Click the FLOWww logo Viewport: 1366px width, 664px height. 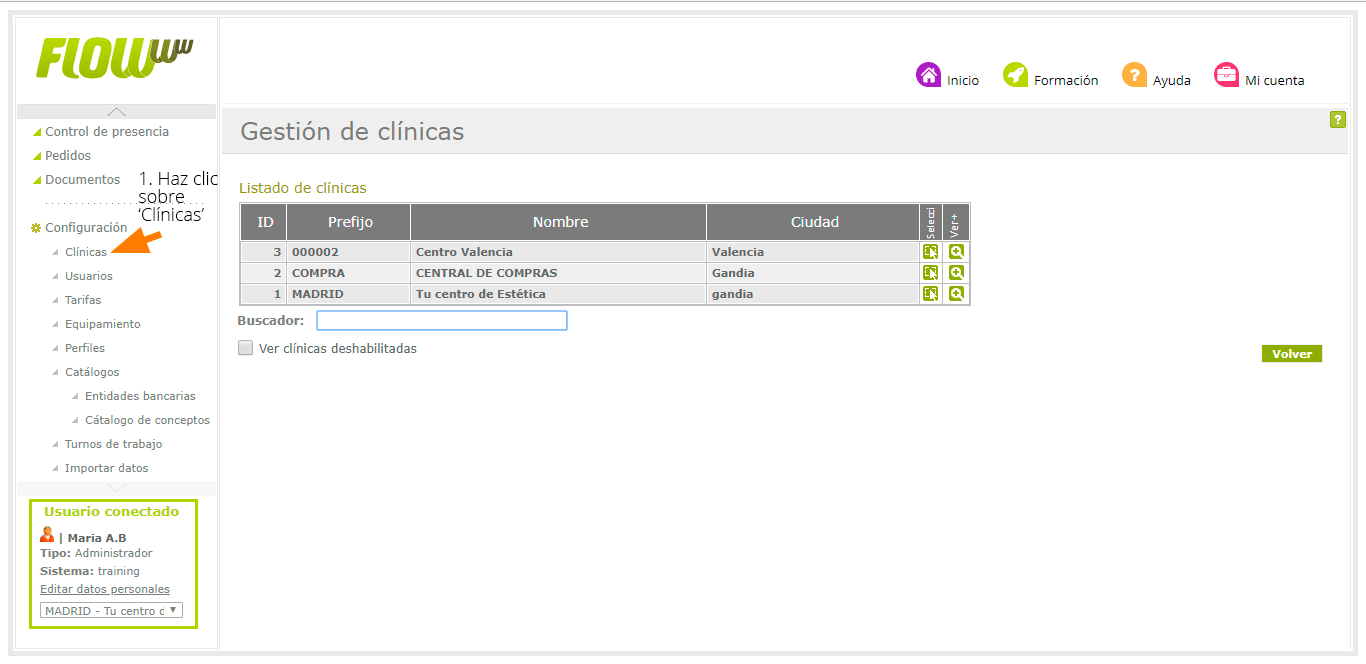[x=114, y=58]
